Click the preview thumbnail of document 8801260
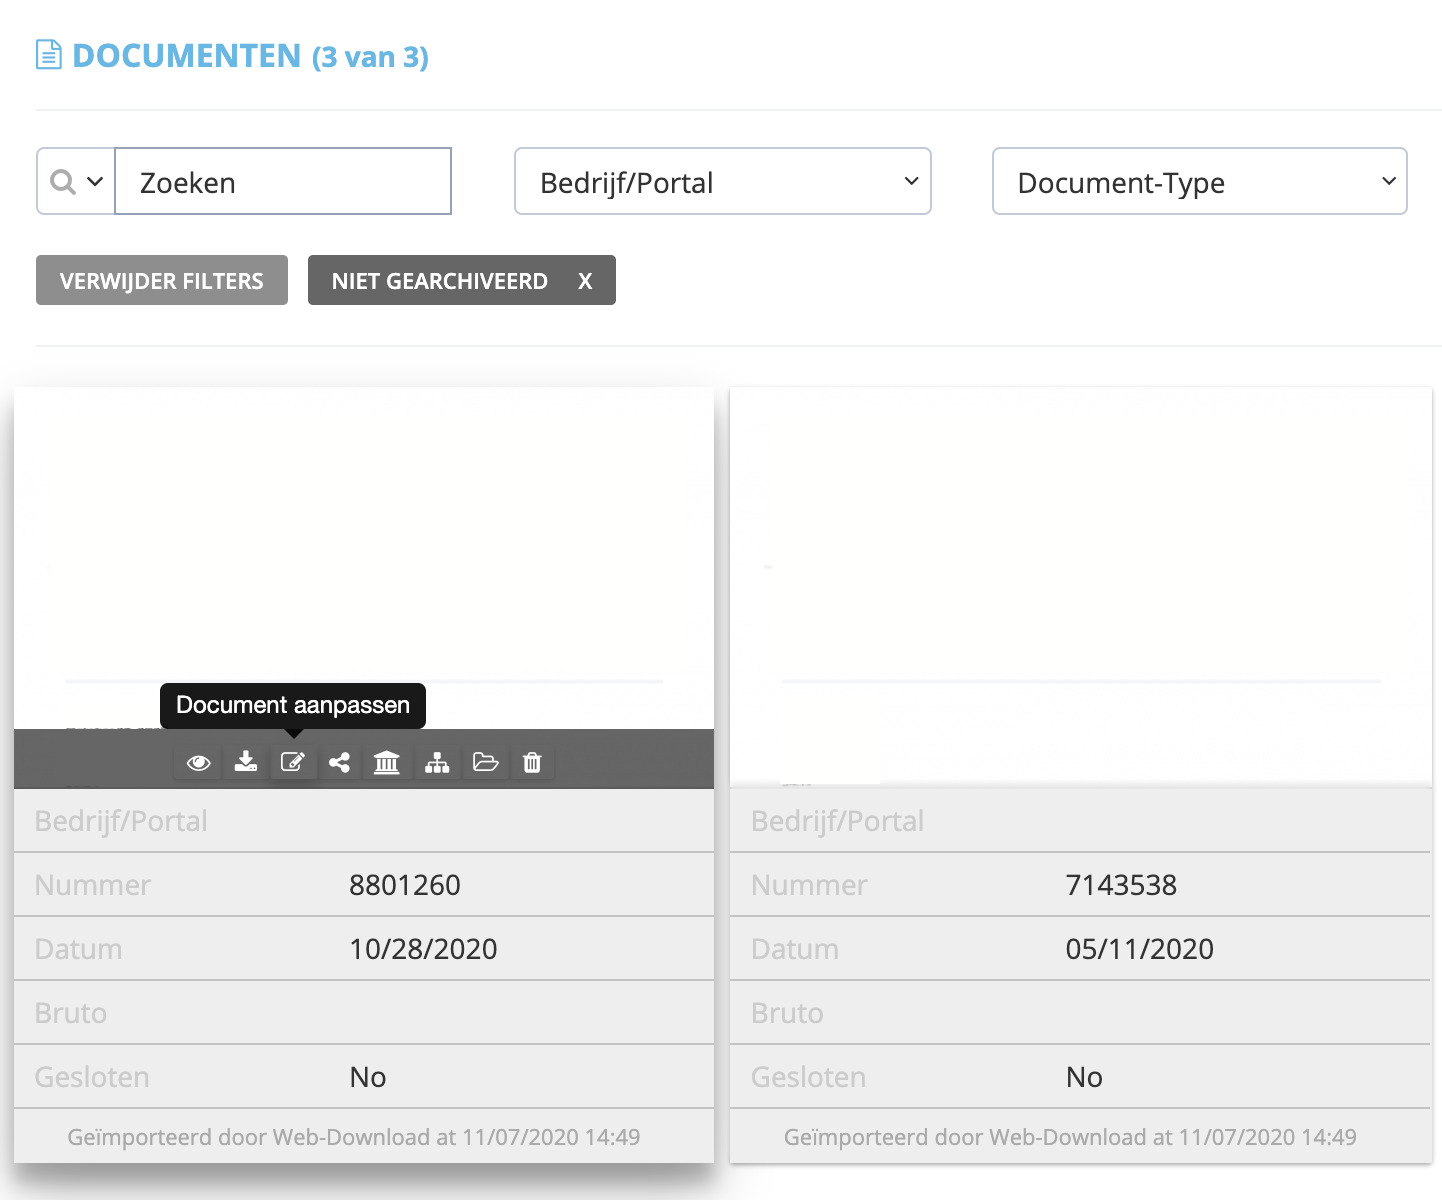The image size is (1442, 1200). [364, 558]
